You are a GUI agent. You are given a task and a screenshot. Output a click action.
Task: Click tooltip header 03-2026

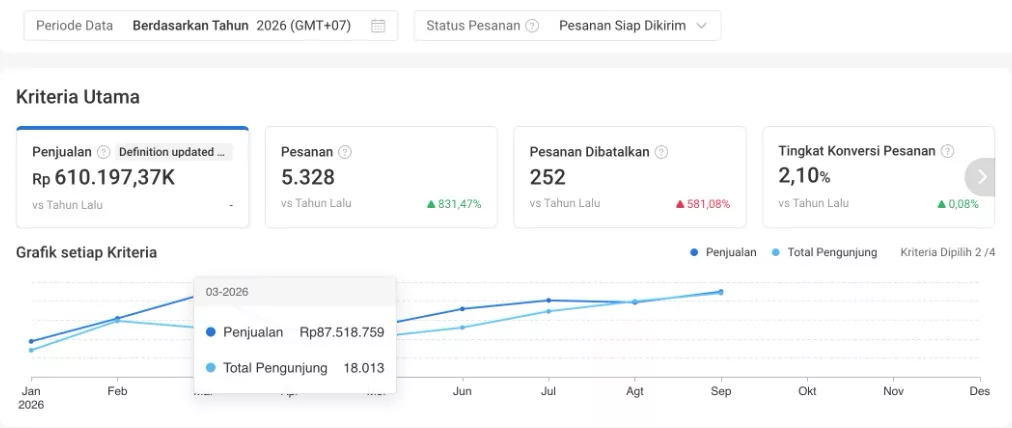227,292
